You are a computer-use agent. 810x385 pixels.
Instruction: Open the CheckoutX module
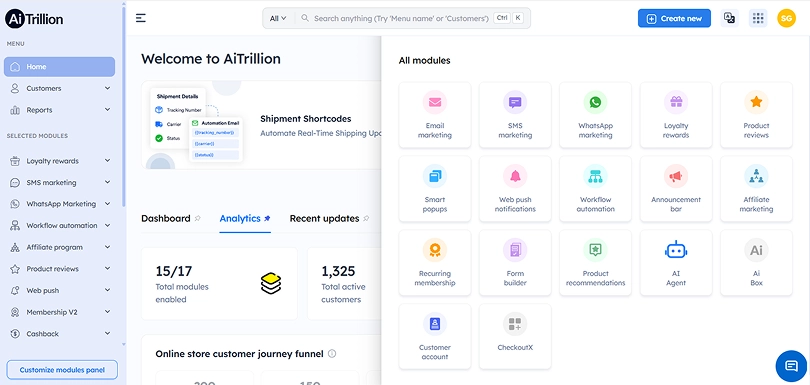515,336
